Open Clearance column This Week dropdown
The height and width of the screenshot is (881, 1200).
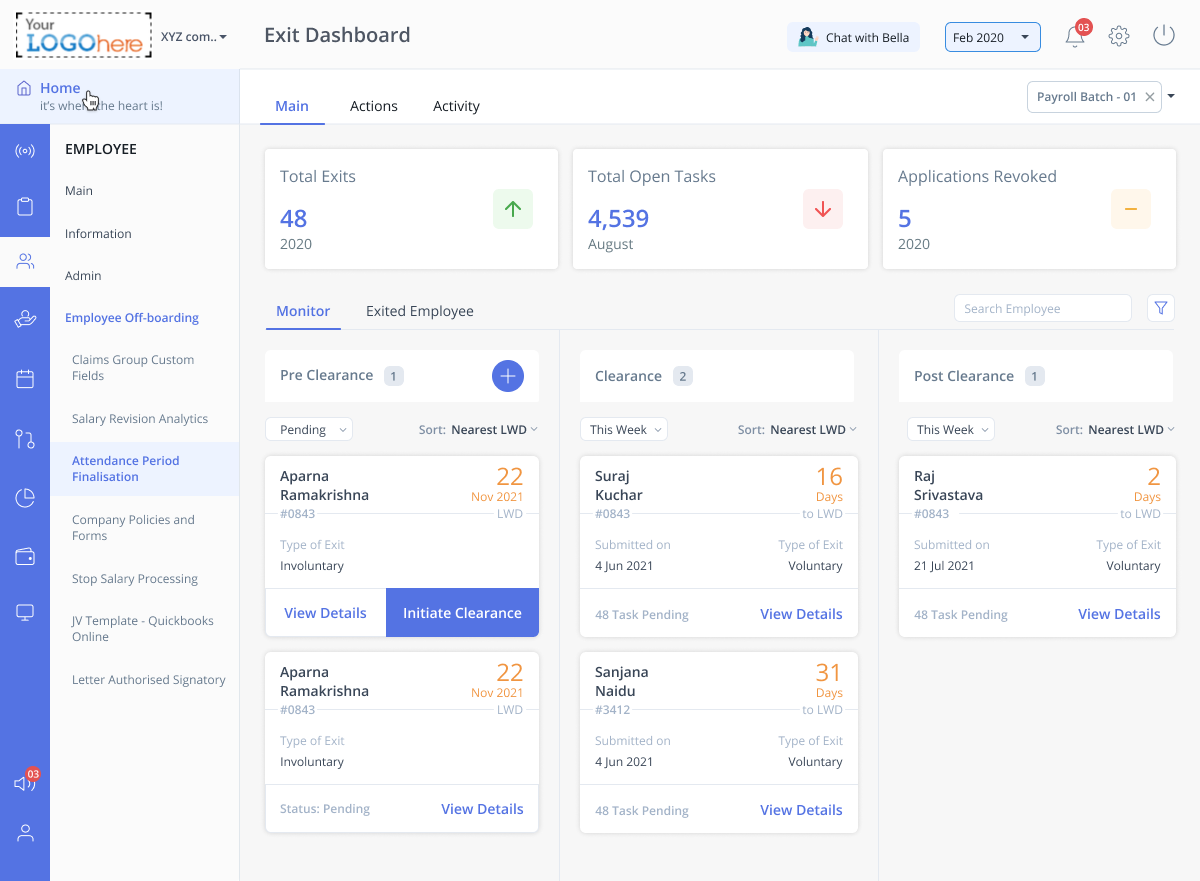(x=624, y=430)
